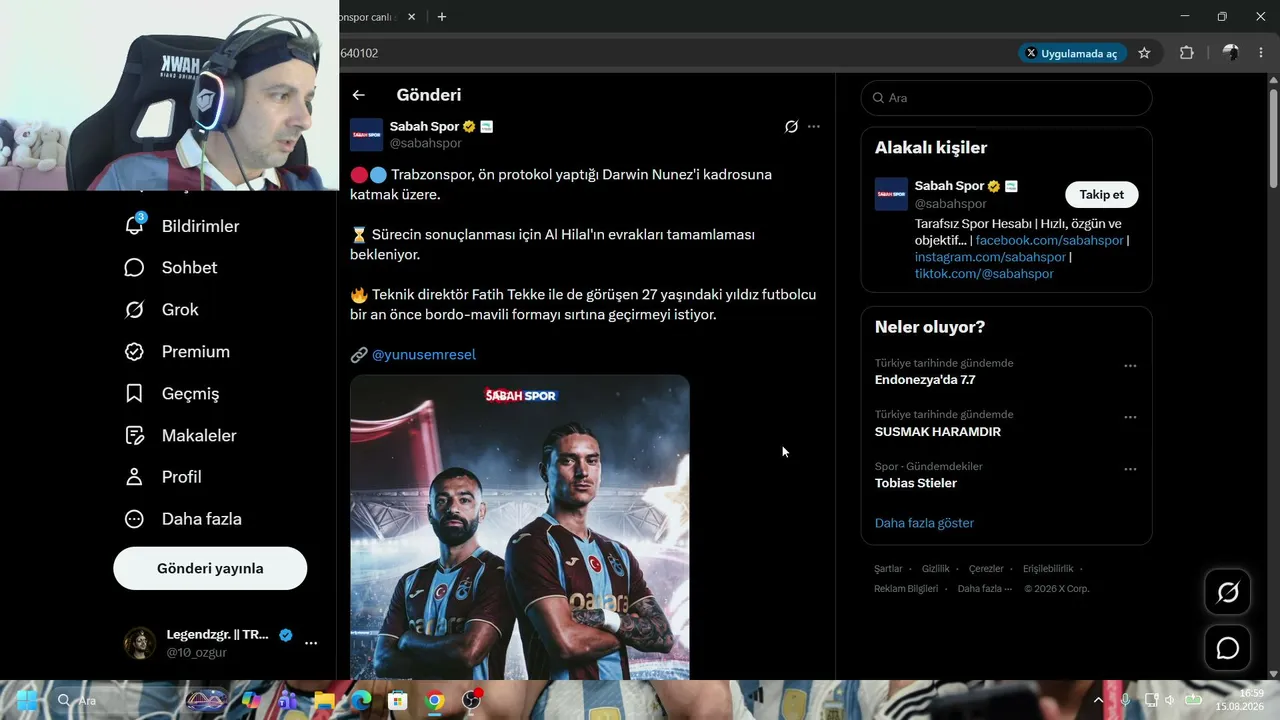
Task: Click the Ara search field on X
Action: tap(1006, 98)
